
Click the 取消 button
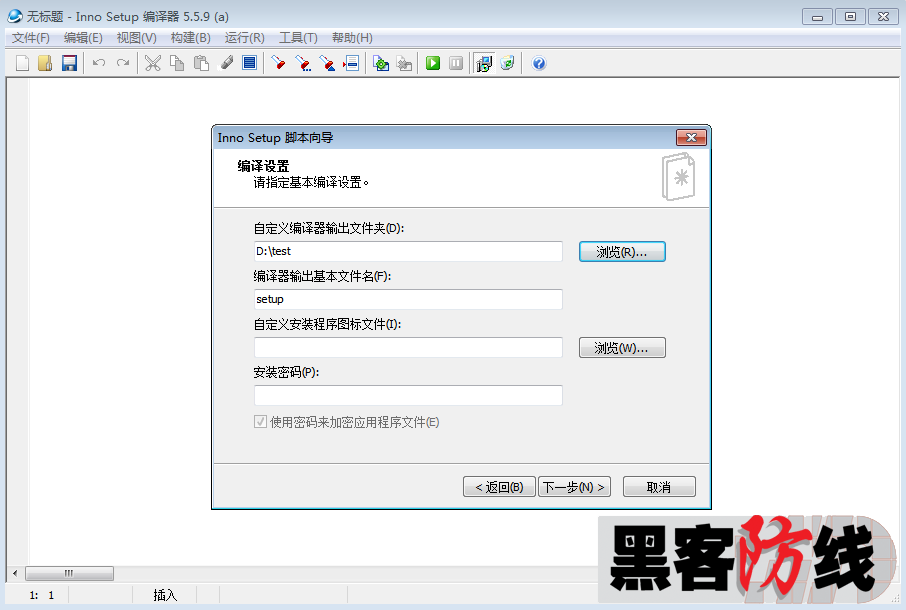point(659,487)
